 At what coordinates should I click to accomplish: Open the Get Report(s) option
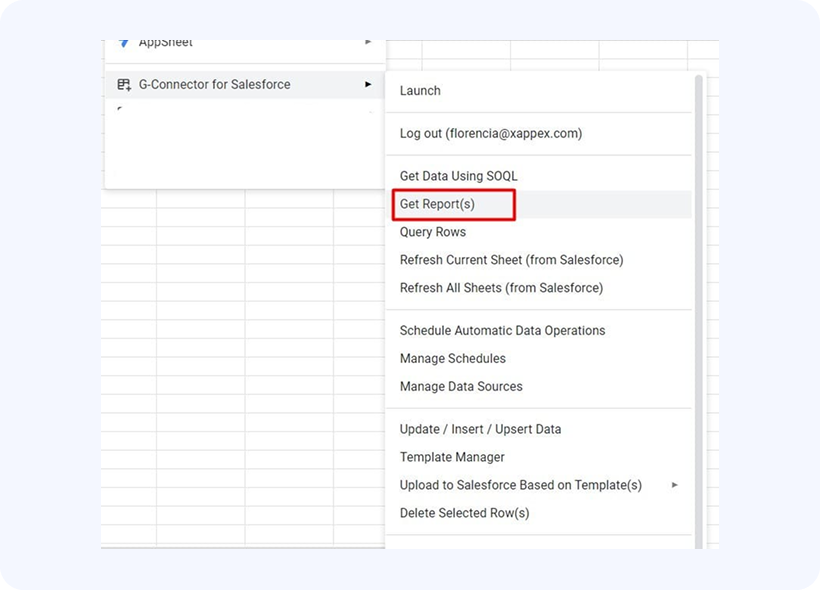tap(438, 204)
